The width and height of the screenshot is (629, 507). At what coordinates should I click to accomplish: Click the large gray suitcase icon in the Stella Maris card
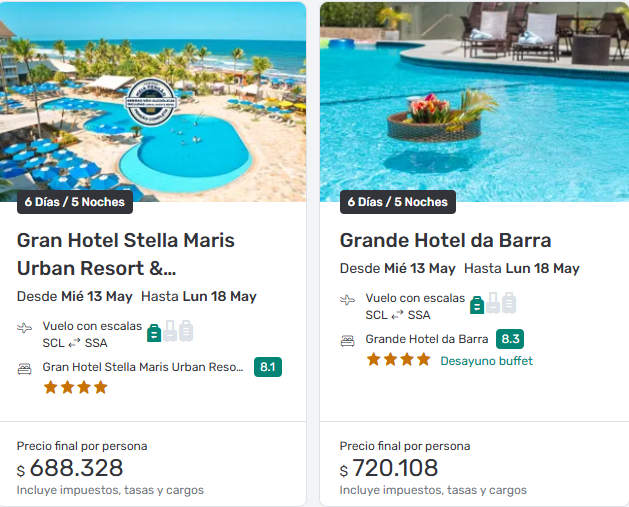[x=186, y=331]
